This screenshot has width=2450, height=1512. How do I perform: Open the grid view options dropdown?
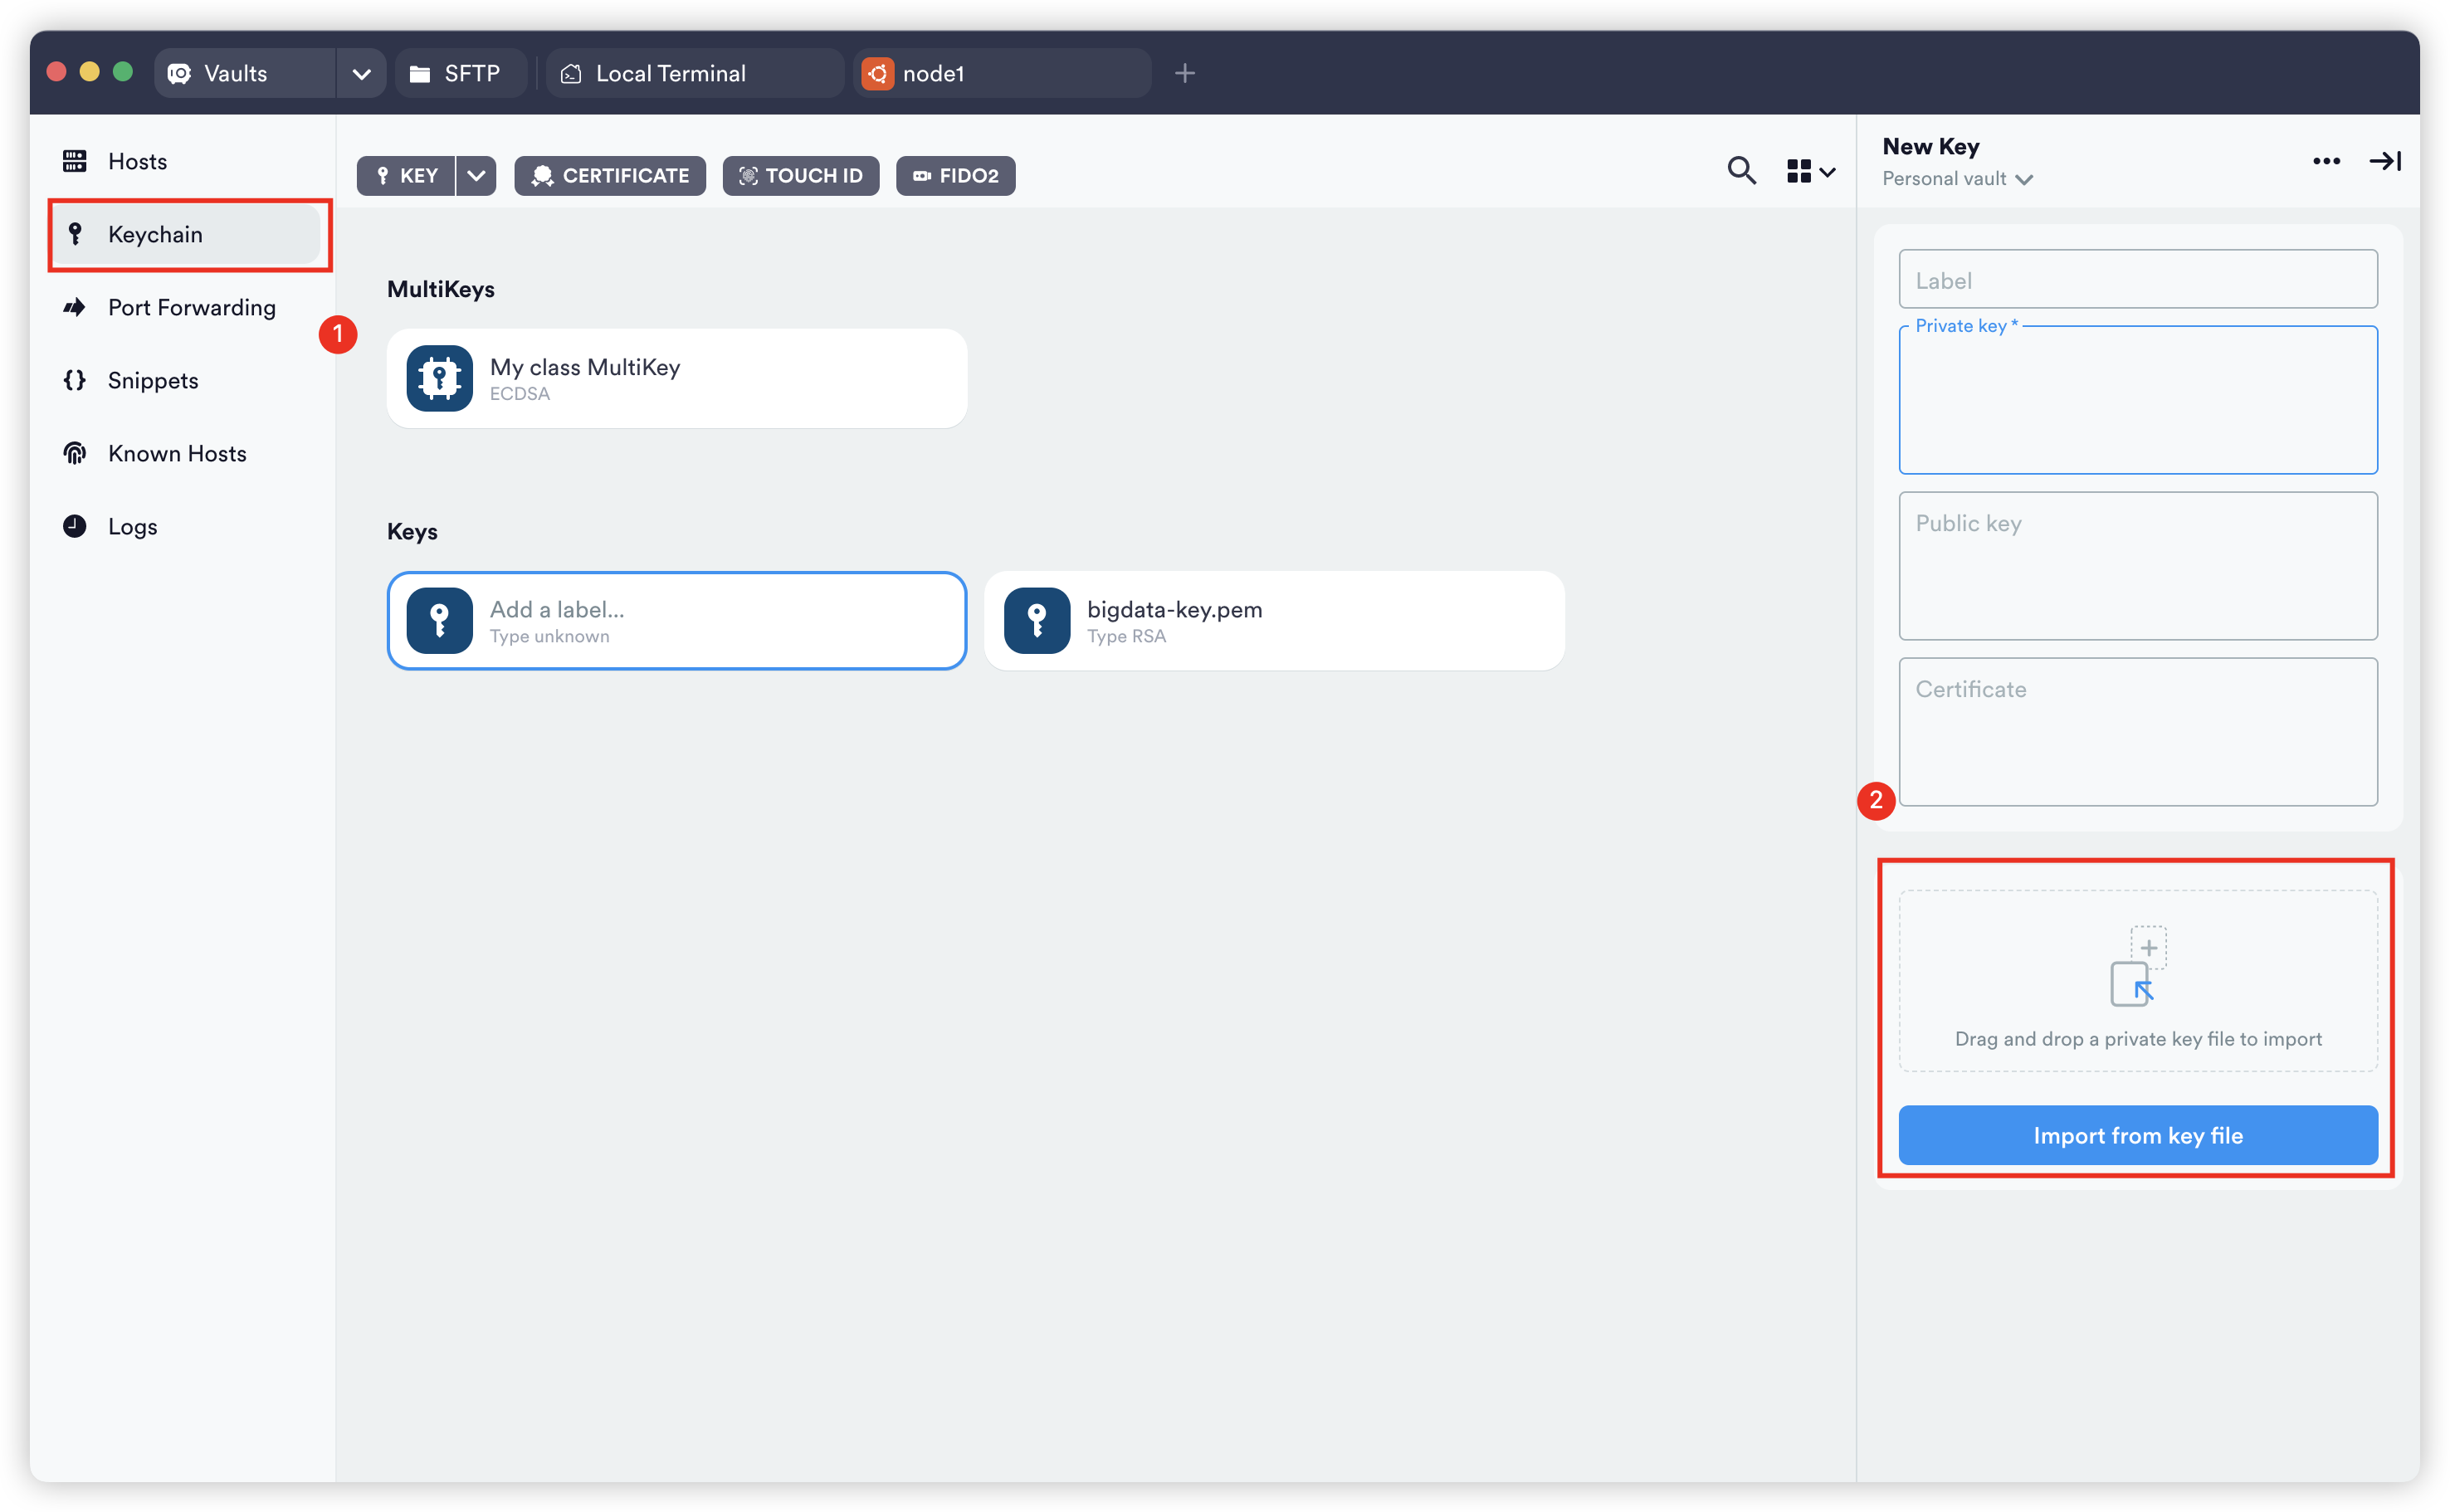[x=1810, y=172]
